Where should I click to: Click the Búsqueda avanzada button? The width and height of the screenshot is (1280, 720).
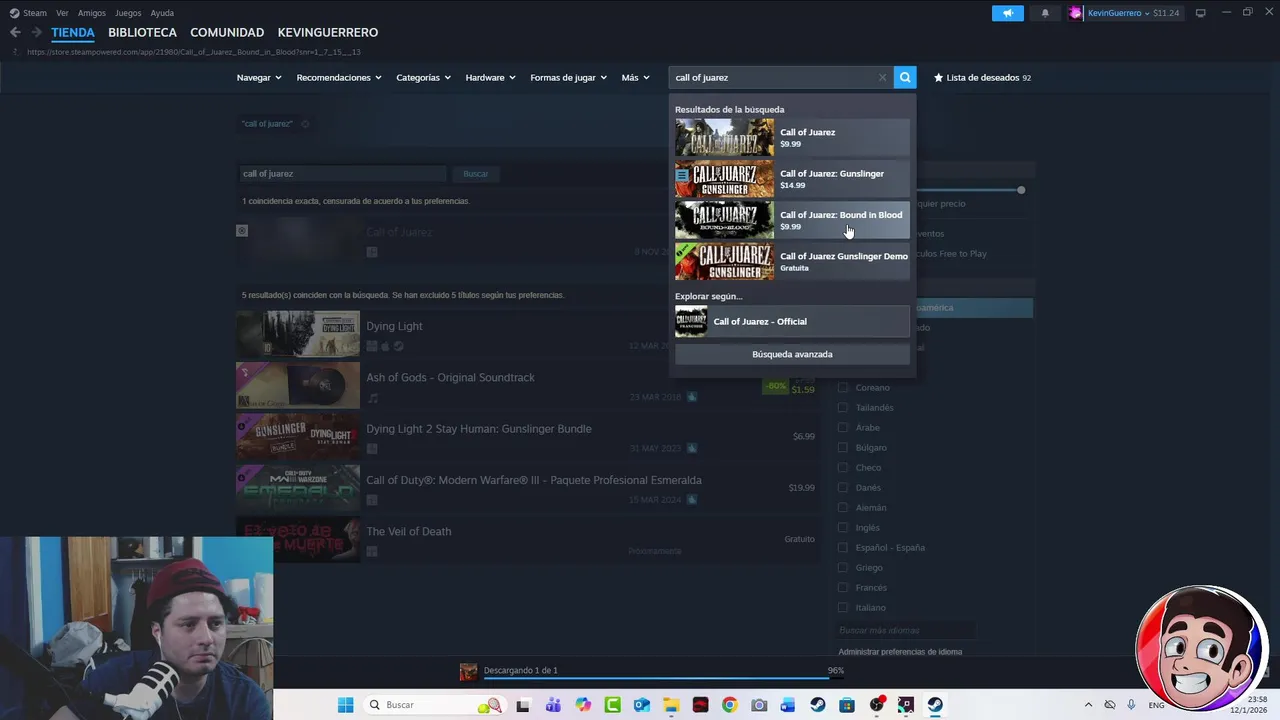click(x=792, y=354)
